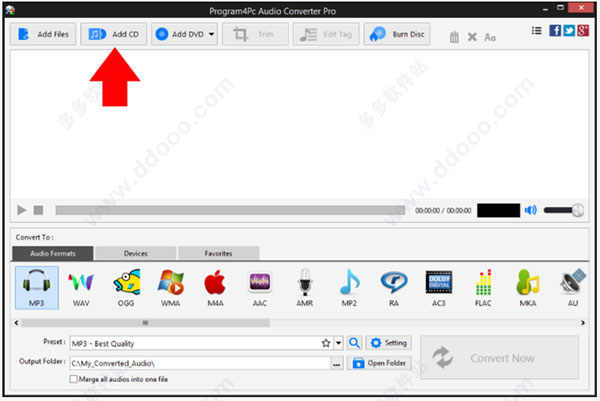Click the star favorite icon in the Preset field

tap(326, 343)
